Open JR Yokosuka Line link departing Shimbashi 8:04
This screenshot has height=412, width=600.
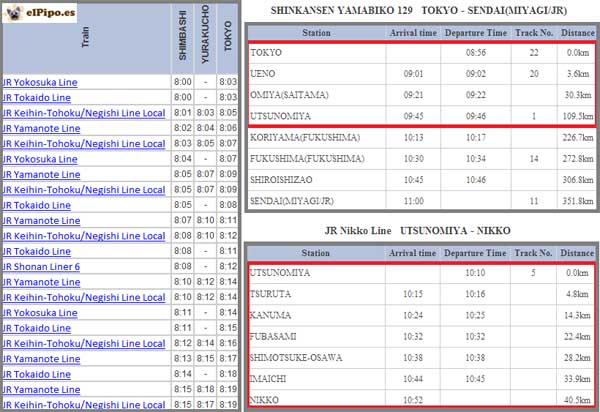pyautogui.click(x=40, y=159)
